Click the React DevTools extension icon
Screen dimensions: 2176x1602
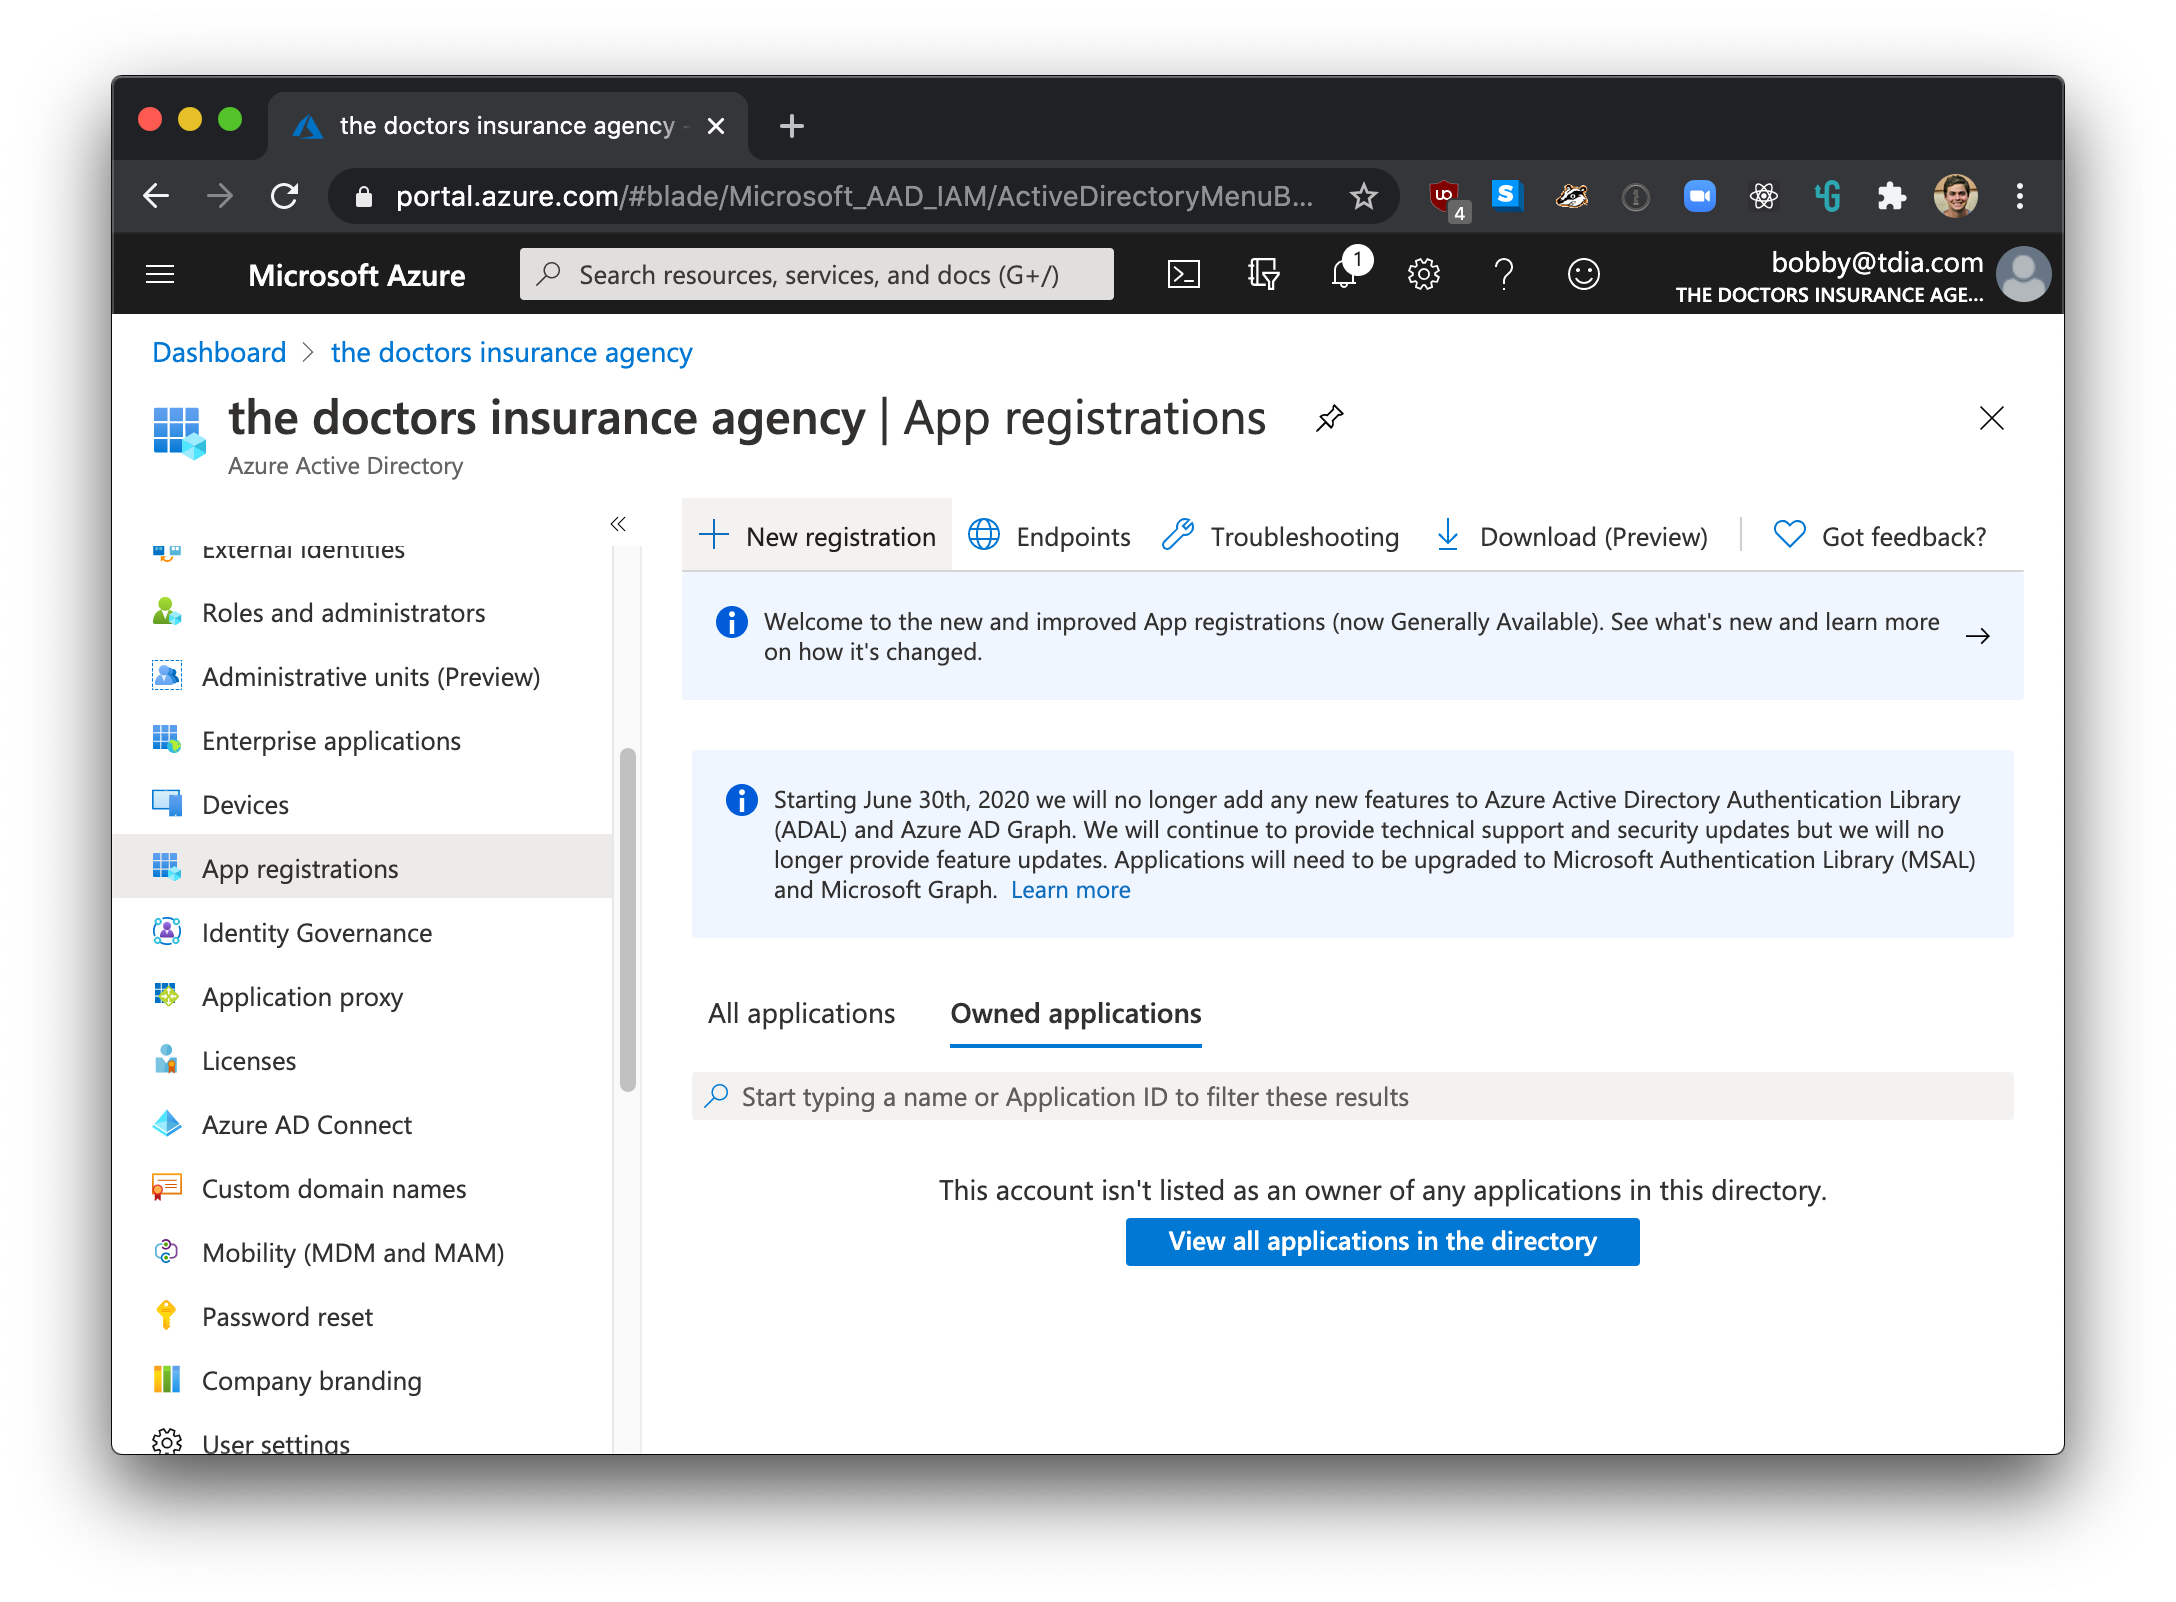coord(1763,196)
